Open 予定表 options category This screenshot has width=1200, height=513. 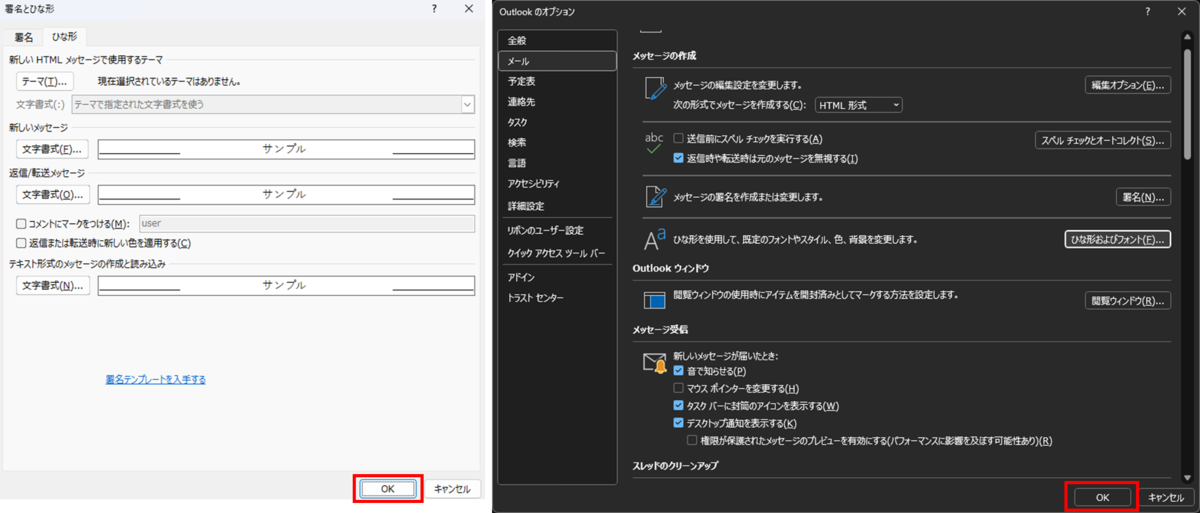557,81
